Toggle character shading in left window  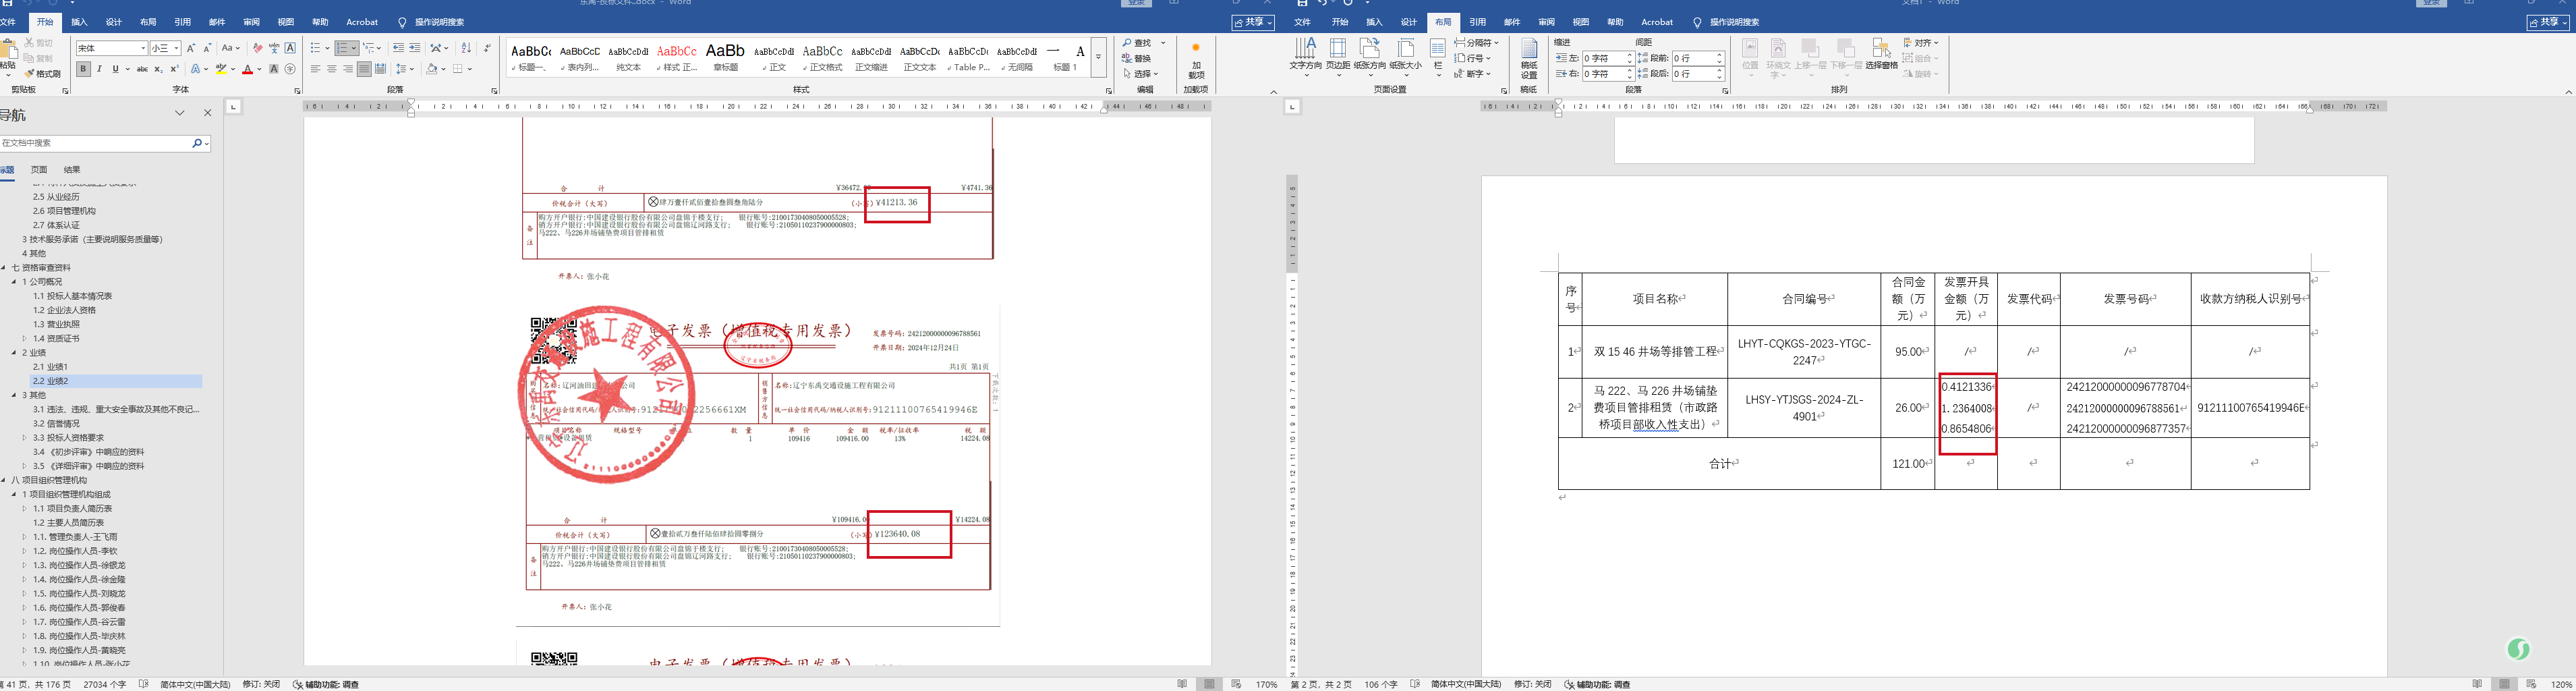click(274, 69)
